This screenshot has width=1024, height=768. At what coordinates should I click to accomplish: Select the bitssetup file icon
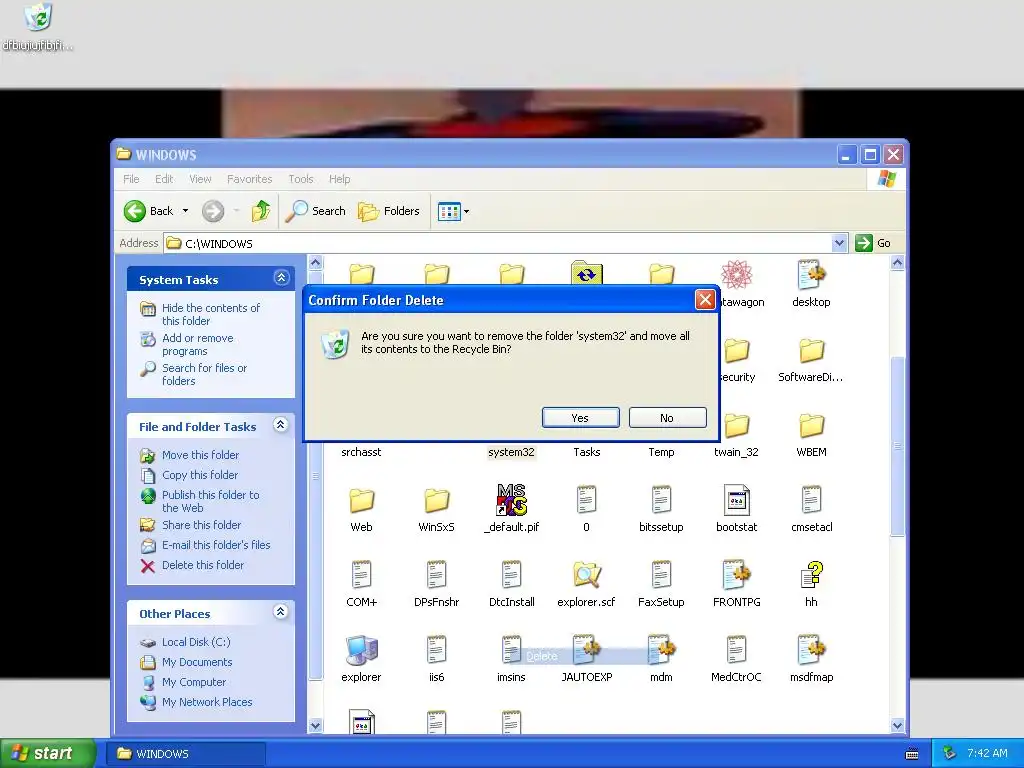pos(661,500)
